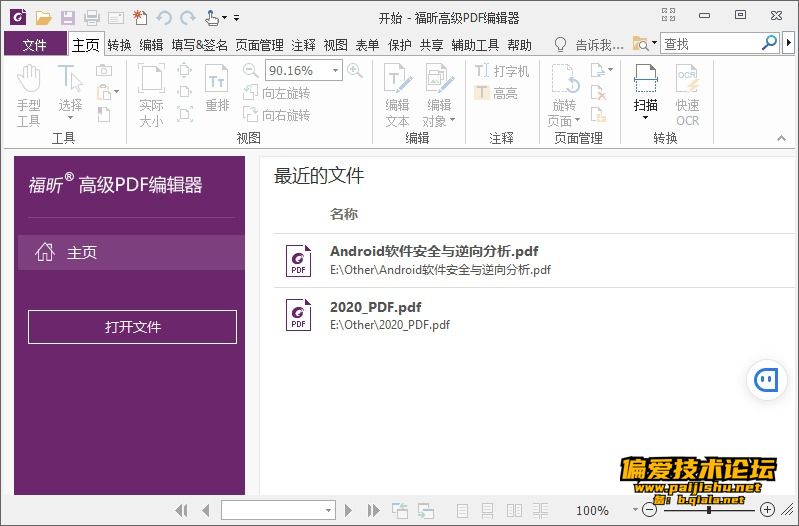Click the zoom out magnifier icon
Viewport: 799px width, 526px height.
click(x=250, y=70)
